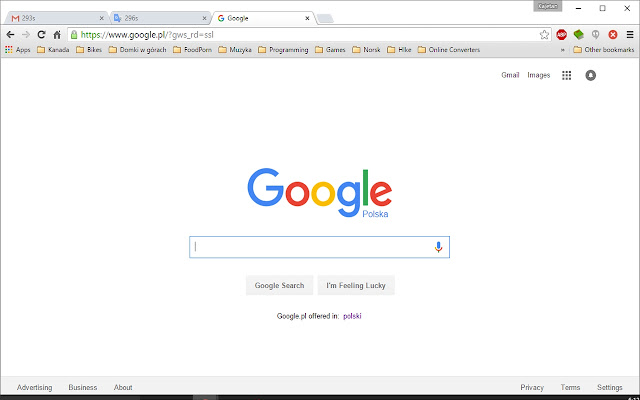The image size is (640, 400).
Task: Open the Bikes bookmark folder
Action: [x=89, y=50]
